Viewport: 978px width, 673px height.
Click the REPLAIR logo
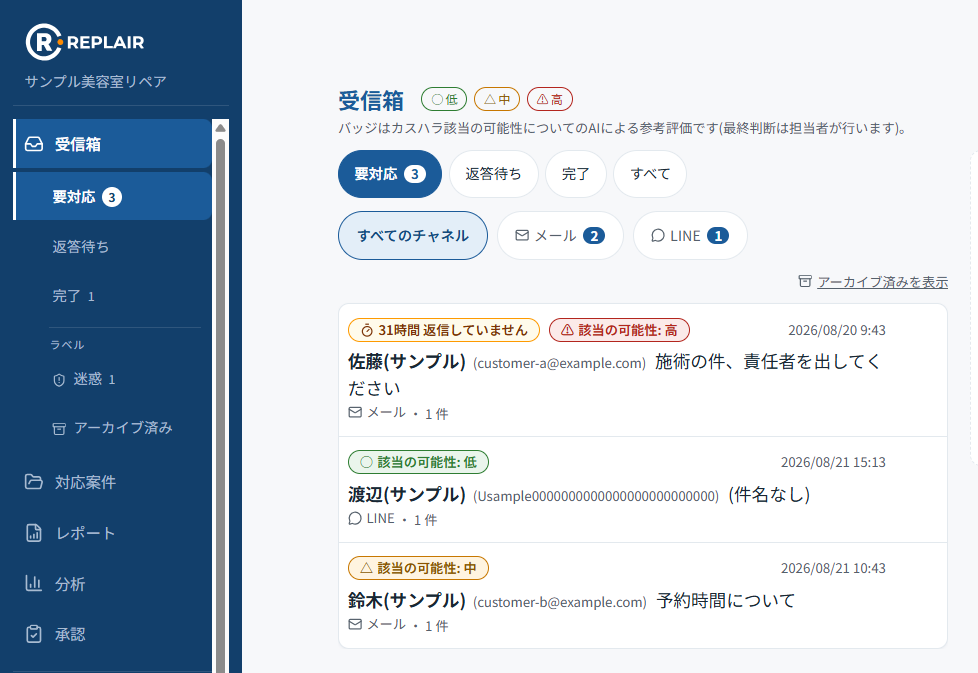[x=85, y=42]
